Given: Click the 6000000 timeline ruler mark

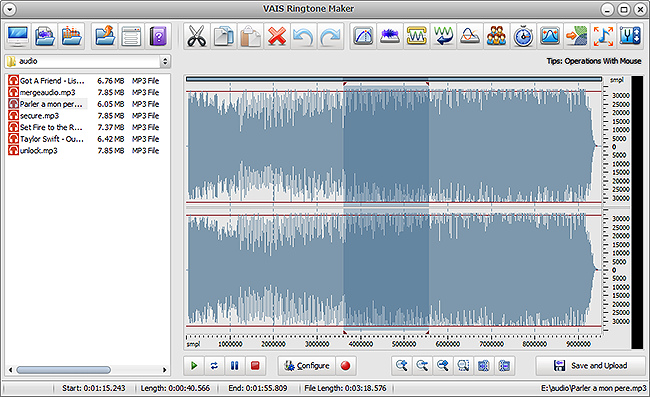Looking at the screenshot, I should coord(448,344).
